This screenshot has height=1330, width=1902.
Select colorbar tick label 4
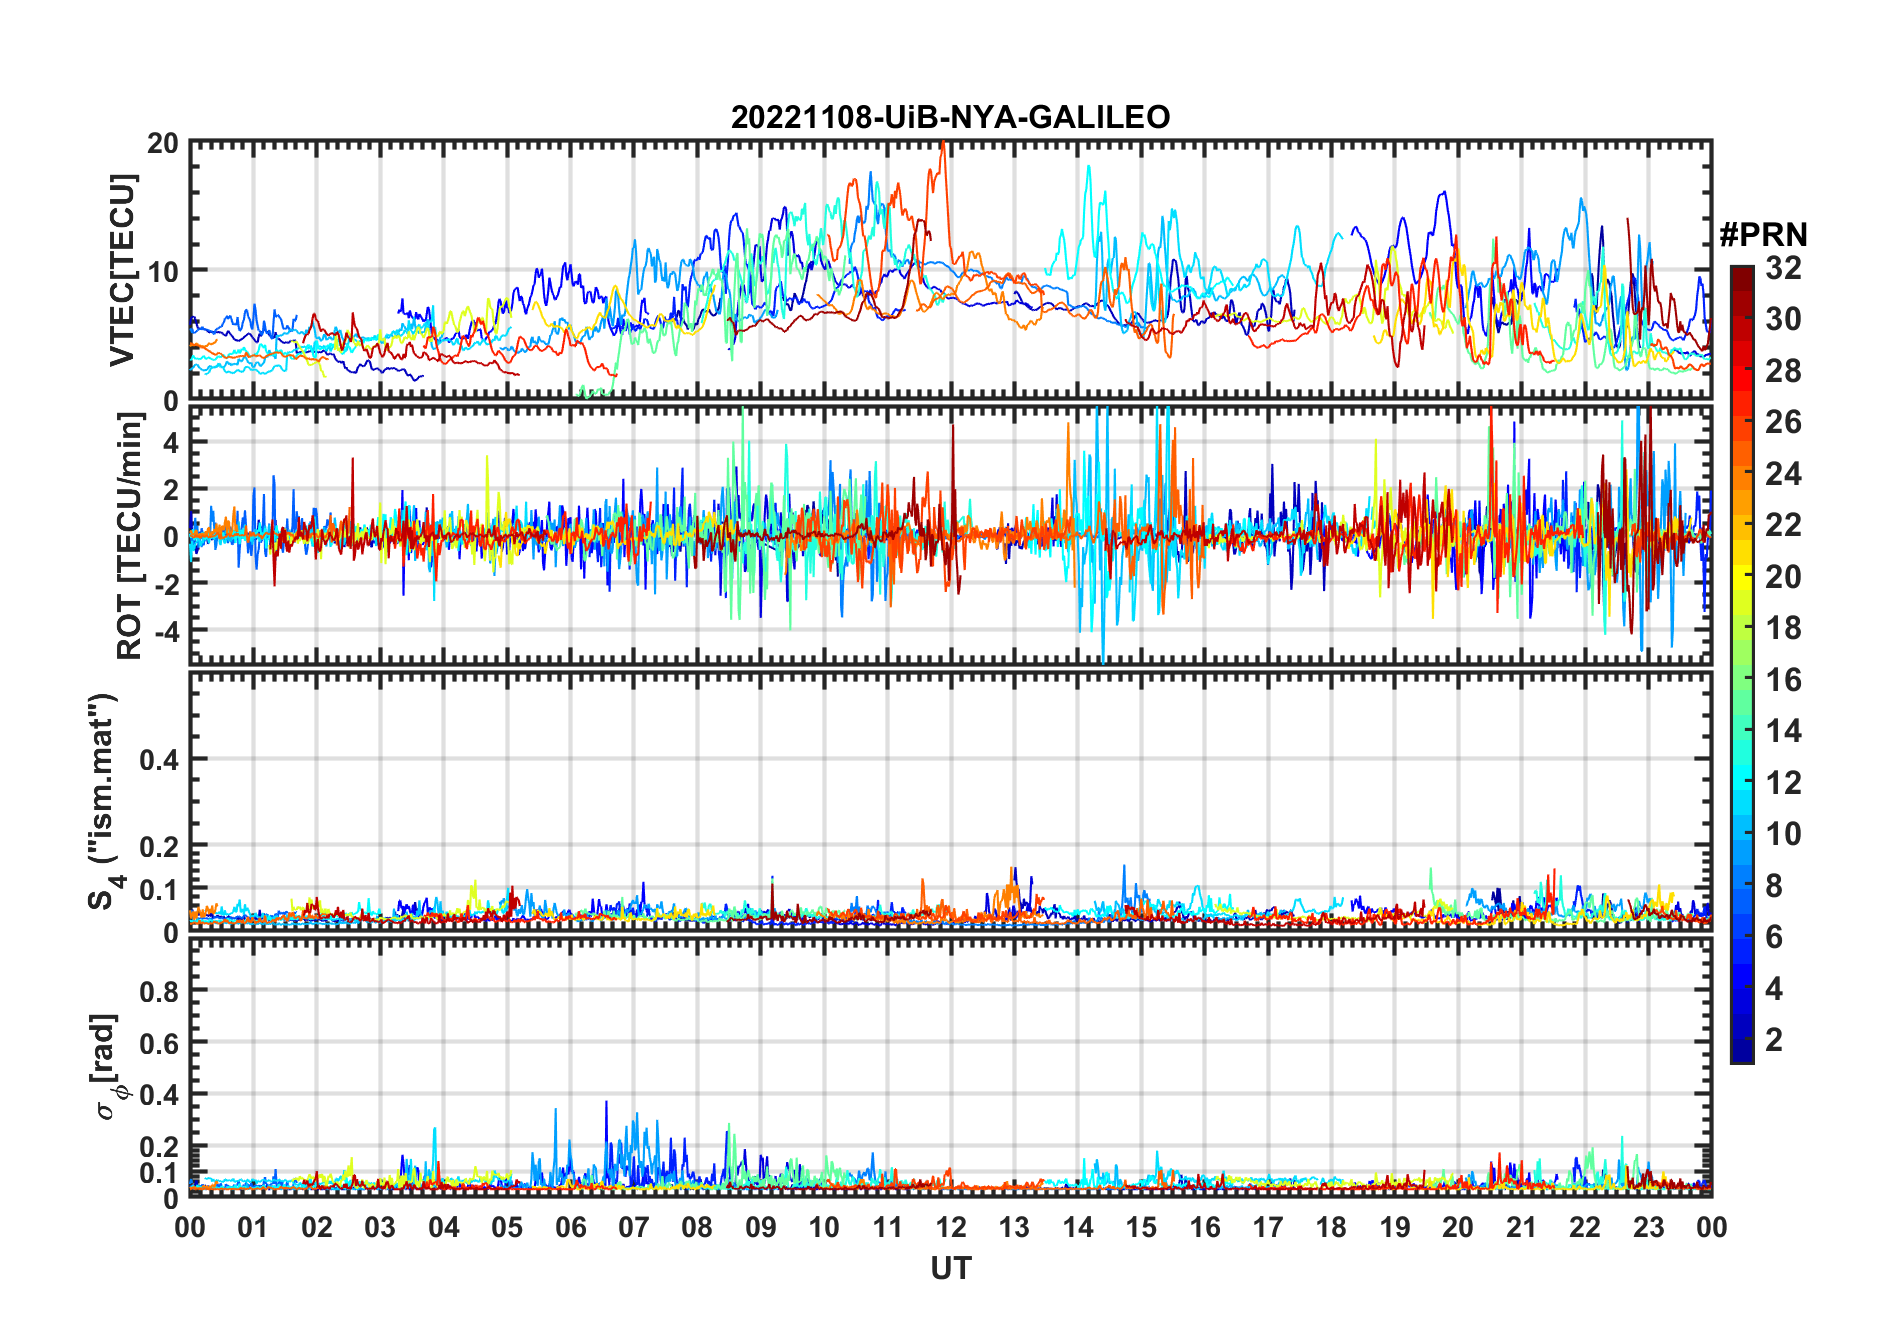[x=1774, y=989]
